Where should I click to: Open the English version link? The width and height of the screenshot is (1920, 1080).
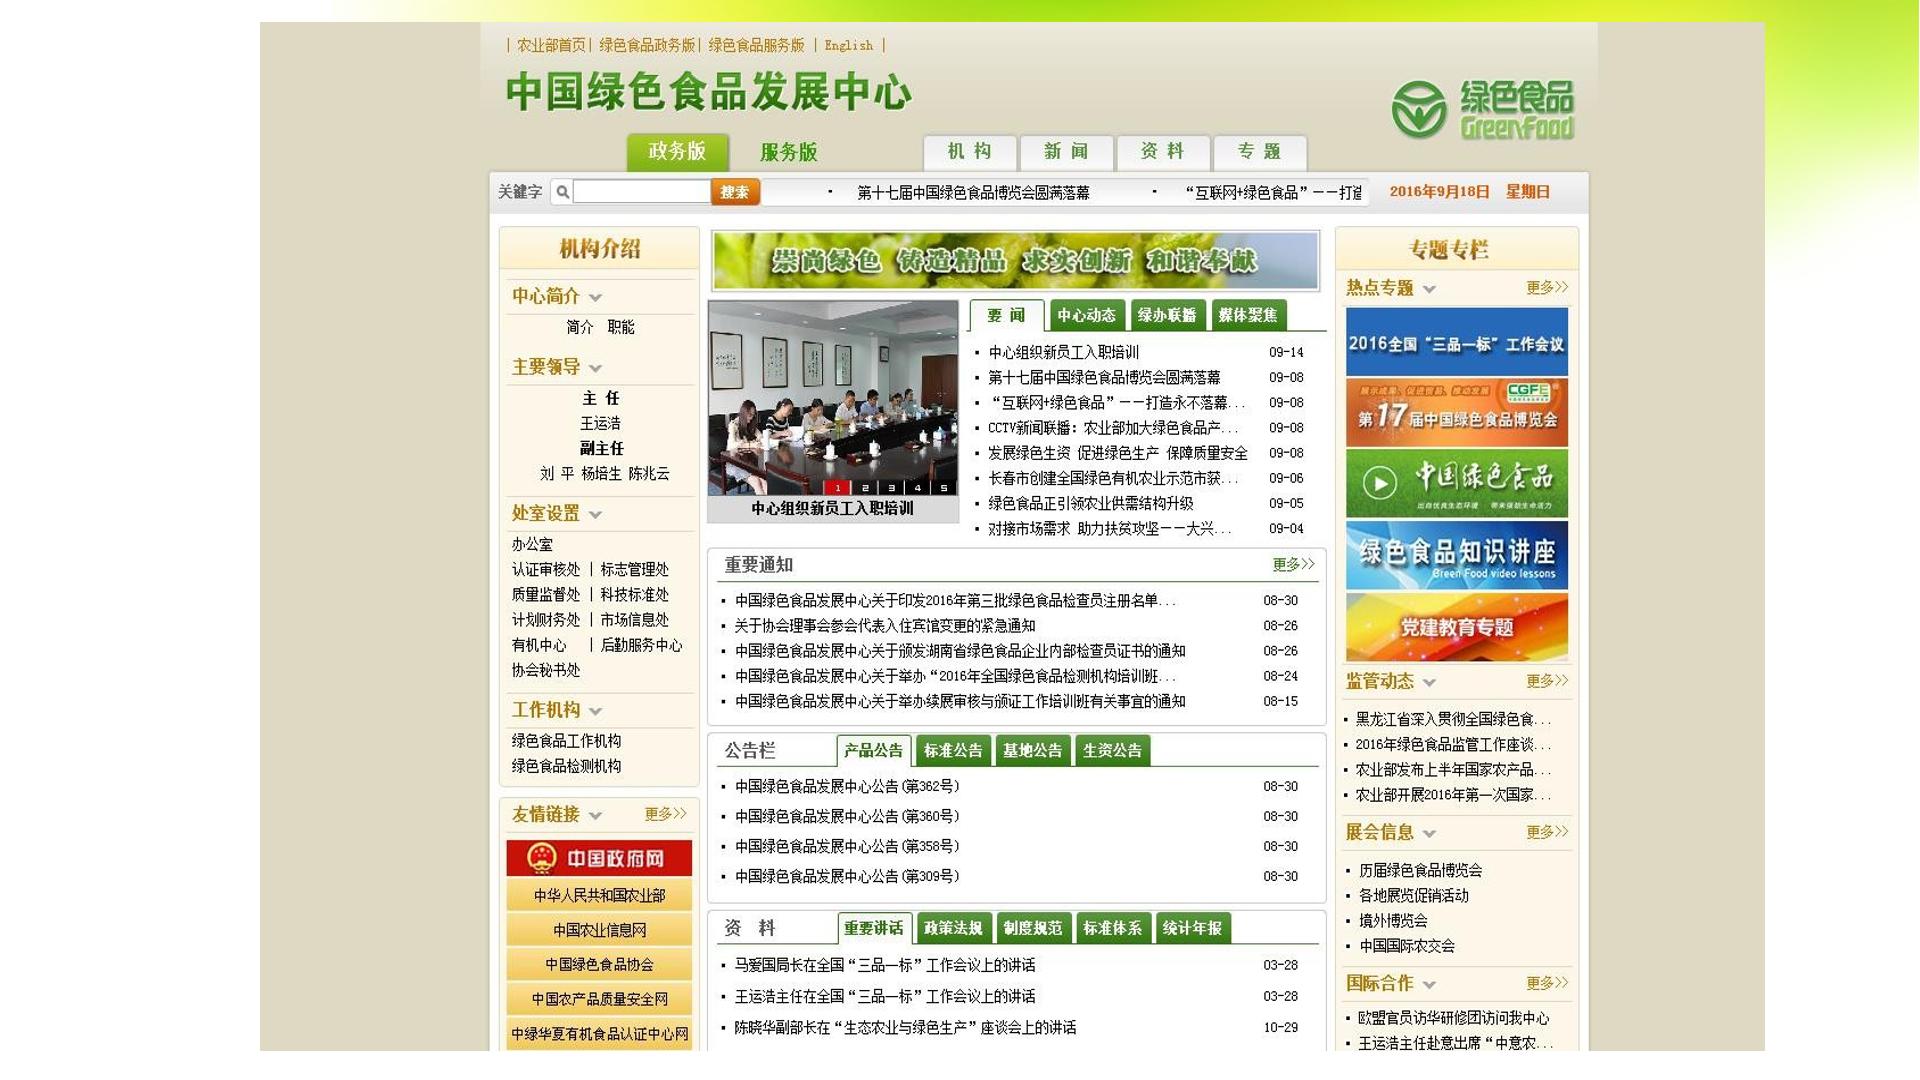point(848,45)
